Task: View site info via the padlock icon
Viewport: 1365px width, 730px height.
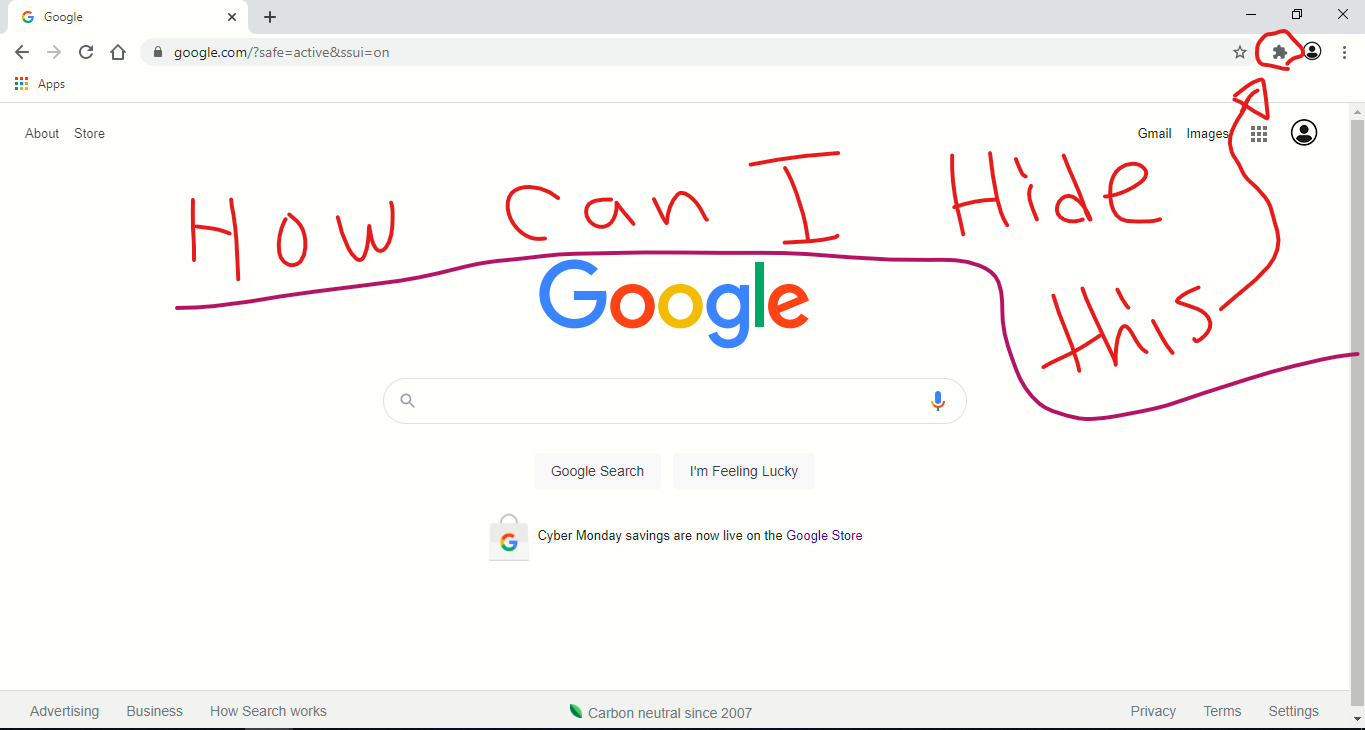Action: [x=157, y=52]
